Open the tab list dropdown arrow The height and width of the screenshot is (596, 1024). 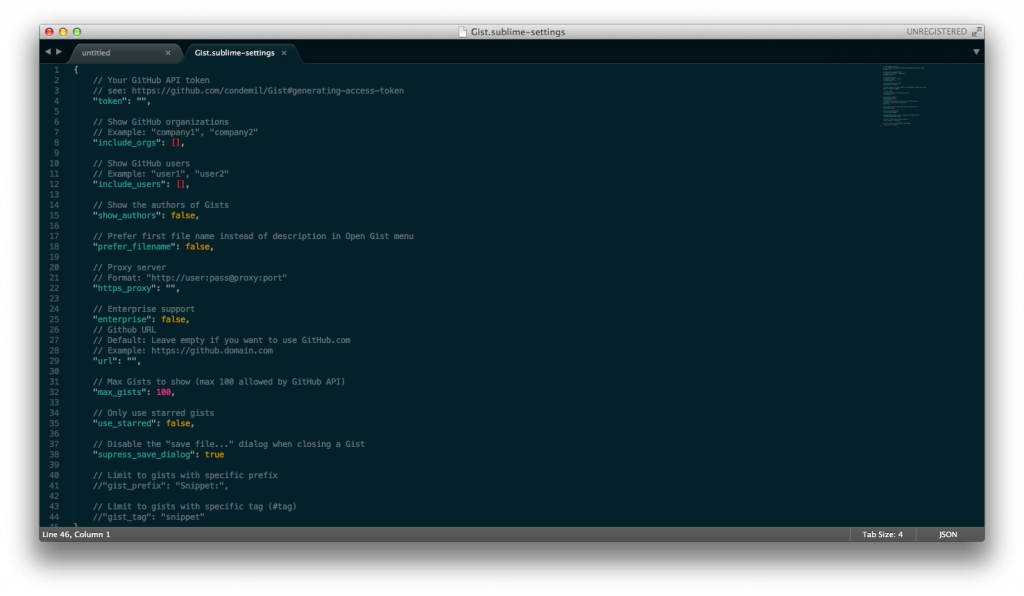(x=976, y=52)
